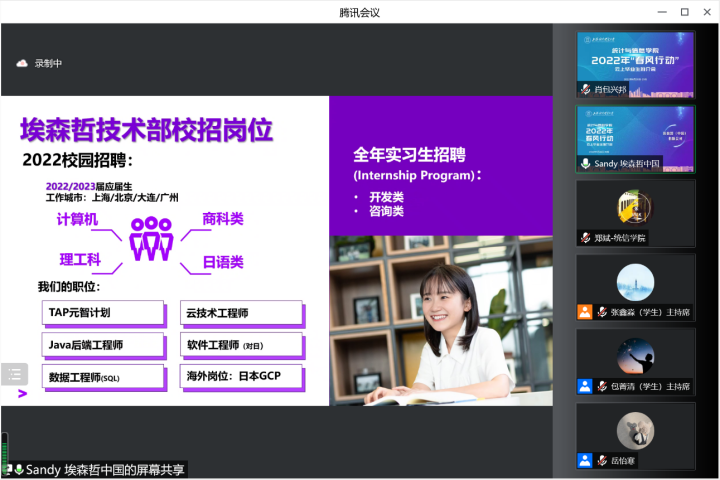
Task: Click the active microphone icon on Sandy's tile
Action: point(585,163)
